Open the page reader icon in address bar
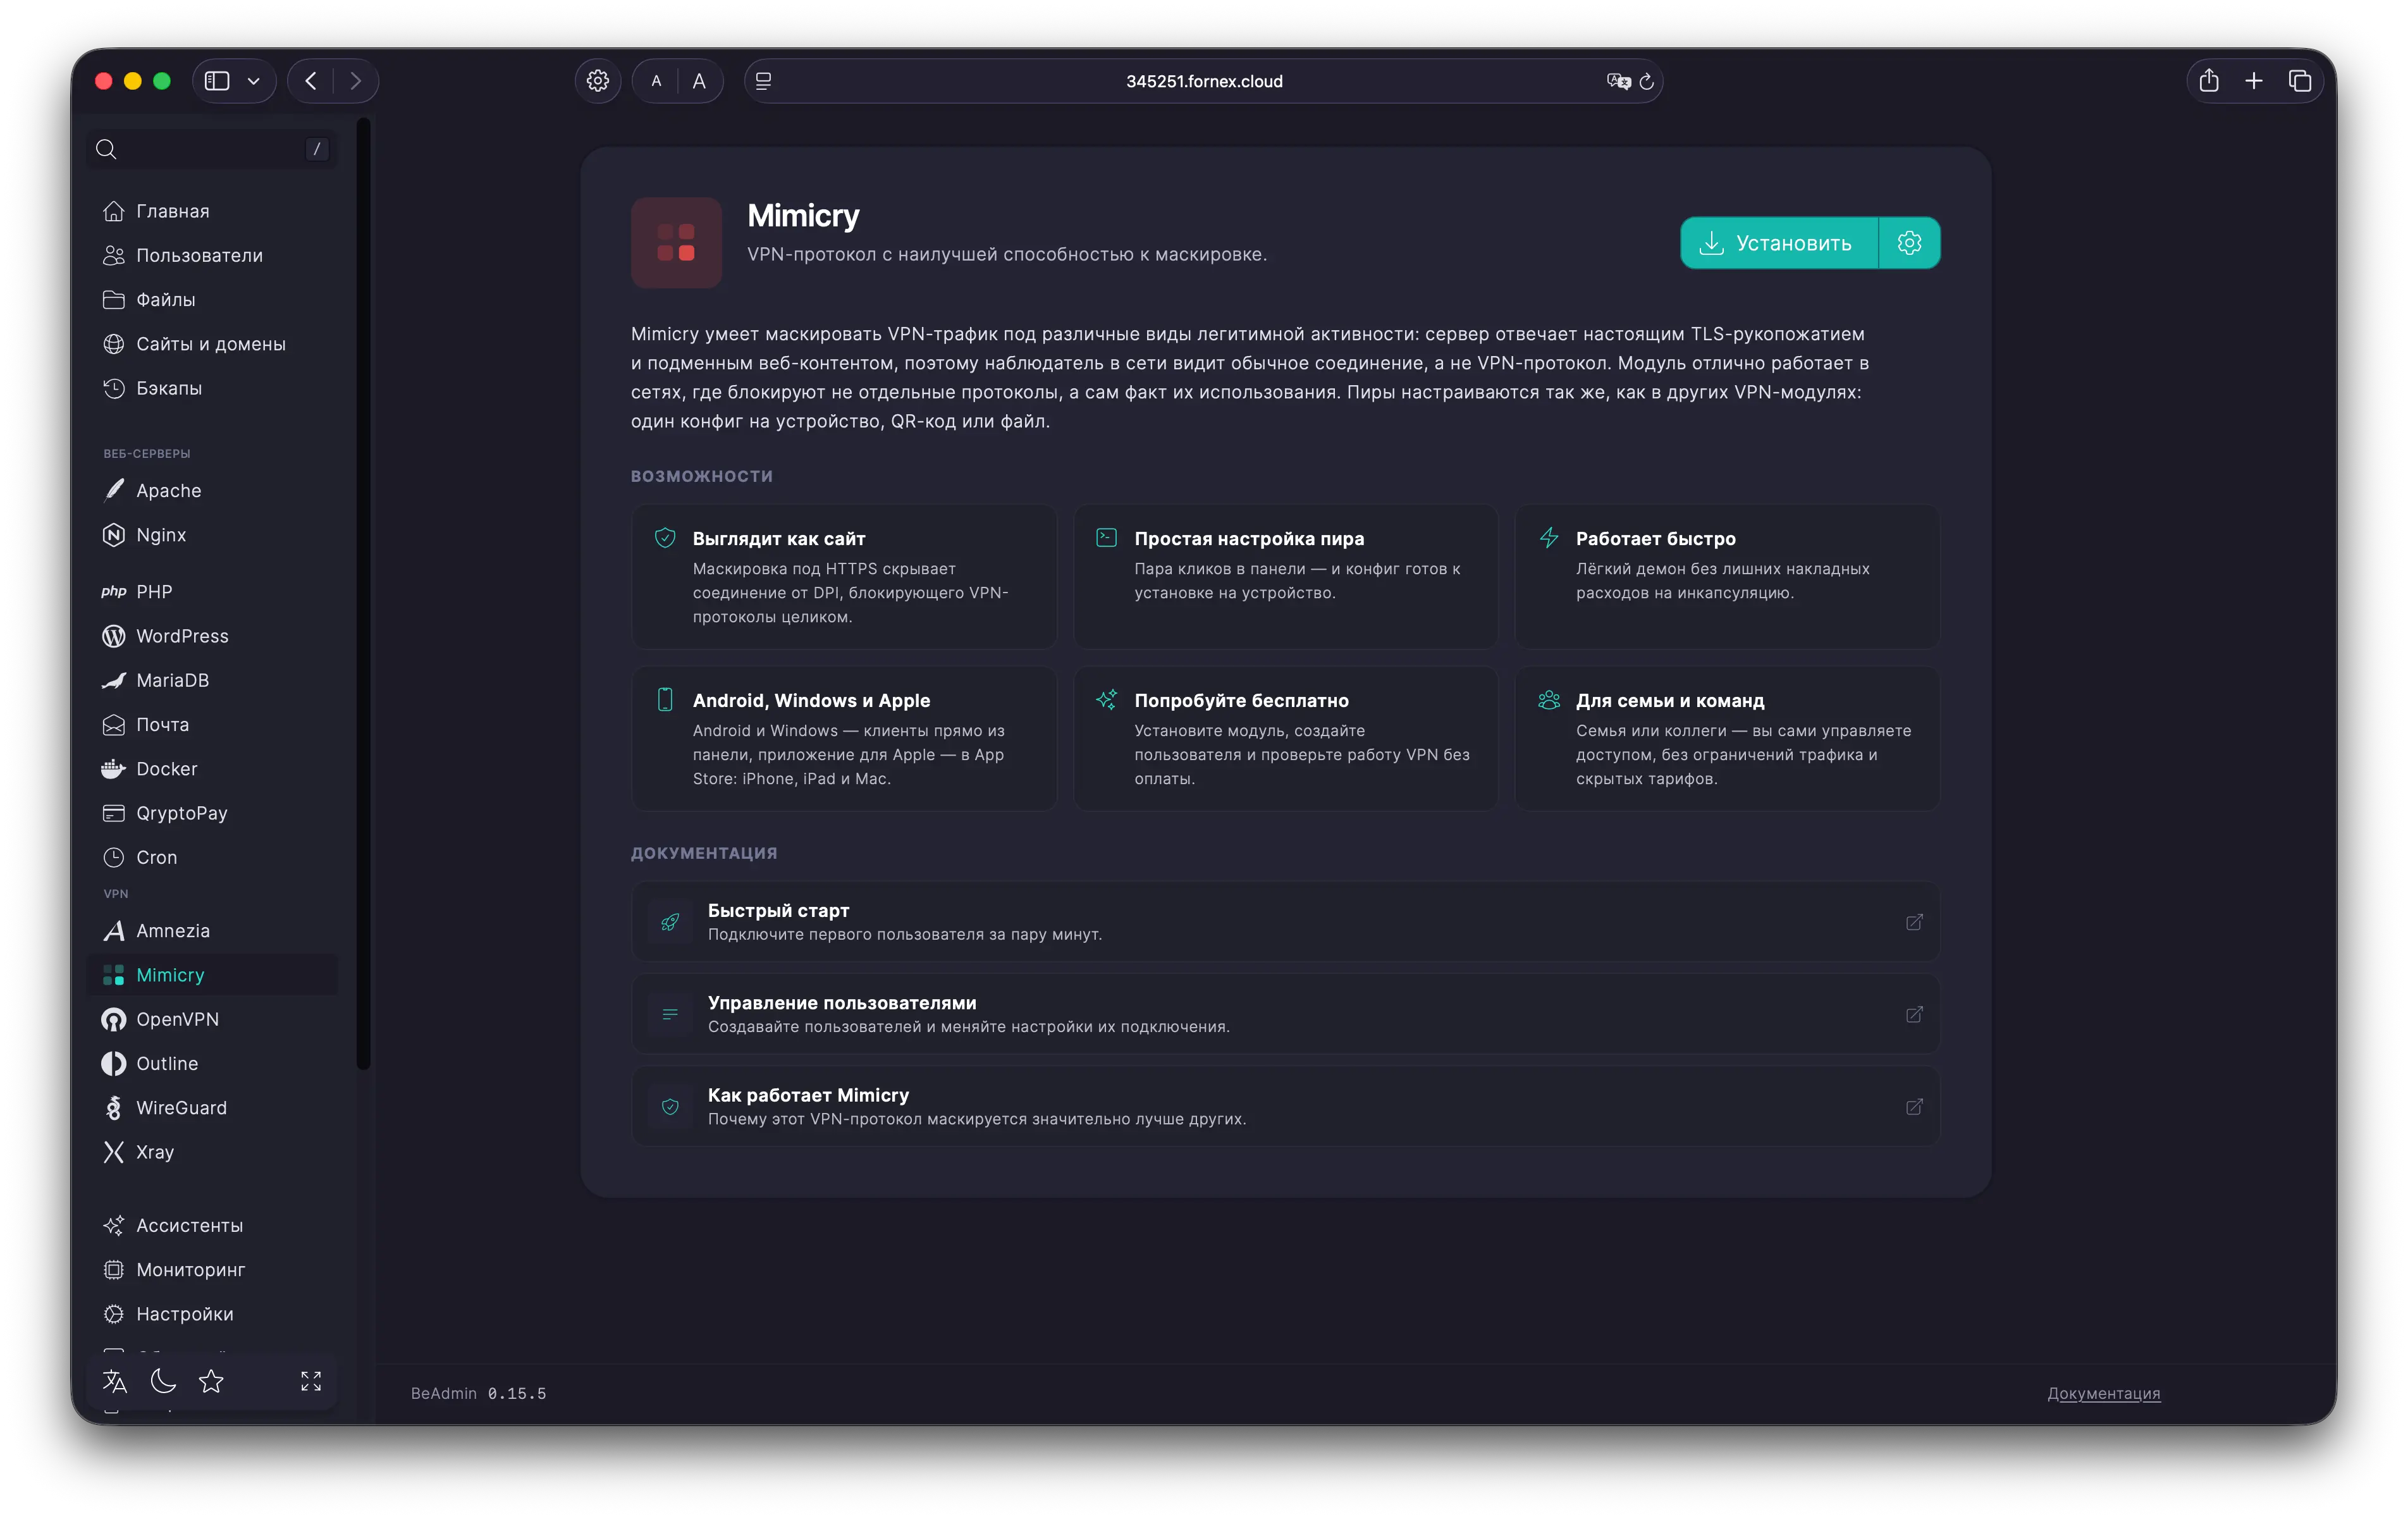2408x1519 pixels. [x=764, y=81]
